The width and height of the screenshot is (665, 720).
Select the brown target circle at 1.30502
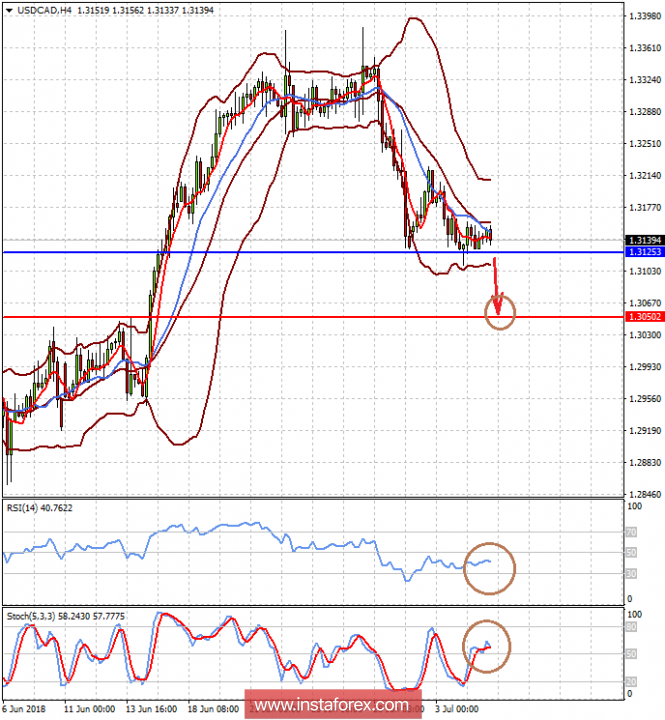click(500, 313)
